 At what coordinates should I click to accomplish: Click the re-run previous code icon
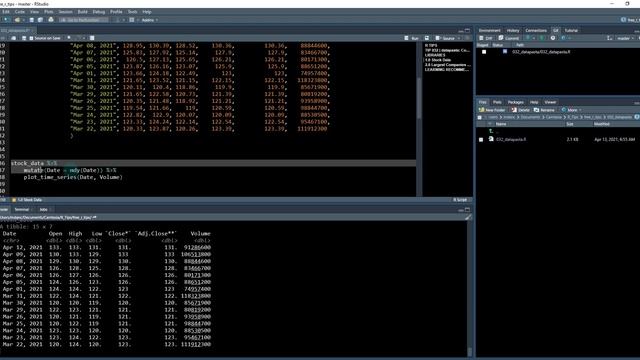click(427, 38)
